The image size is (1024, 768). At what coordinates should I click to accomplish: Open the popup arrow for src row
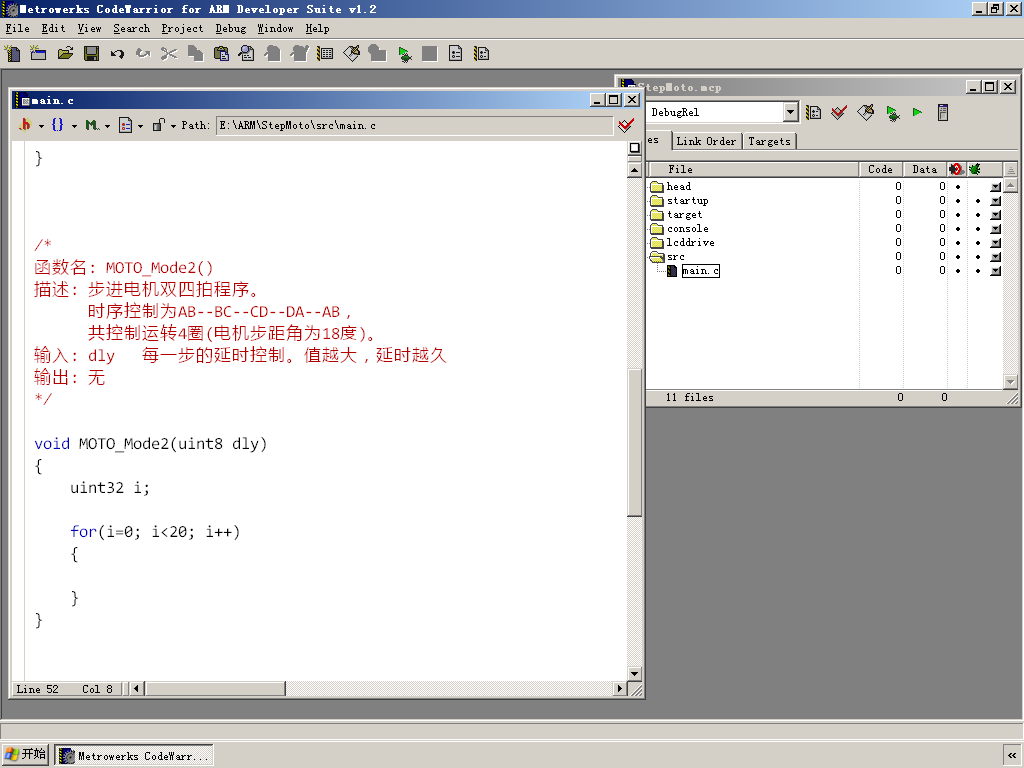click(995, 257)
